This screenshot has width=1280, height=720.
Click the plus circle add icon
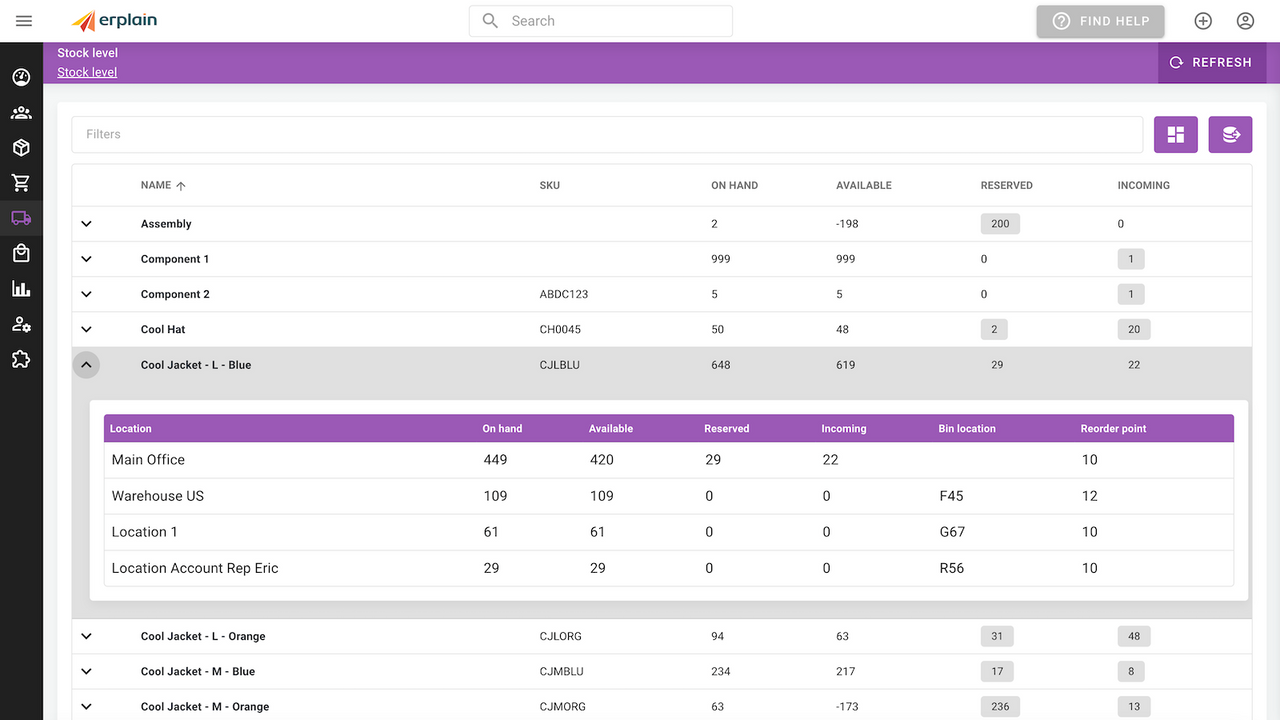pos(1203,21)
